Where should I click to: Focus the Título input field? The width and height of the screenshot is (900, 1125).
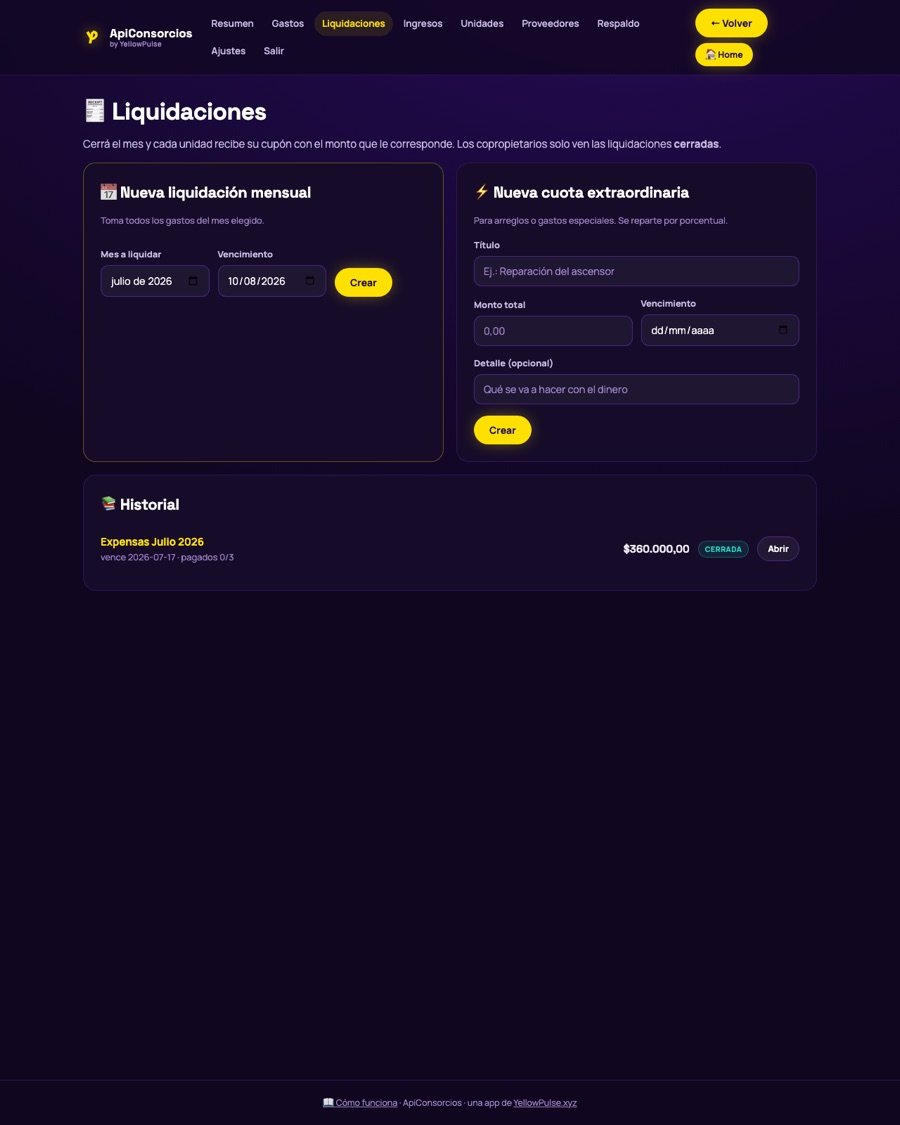(636, 271)
